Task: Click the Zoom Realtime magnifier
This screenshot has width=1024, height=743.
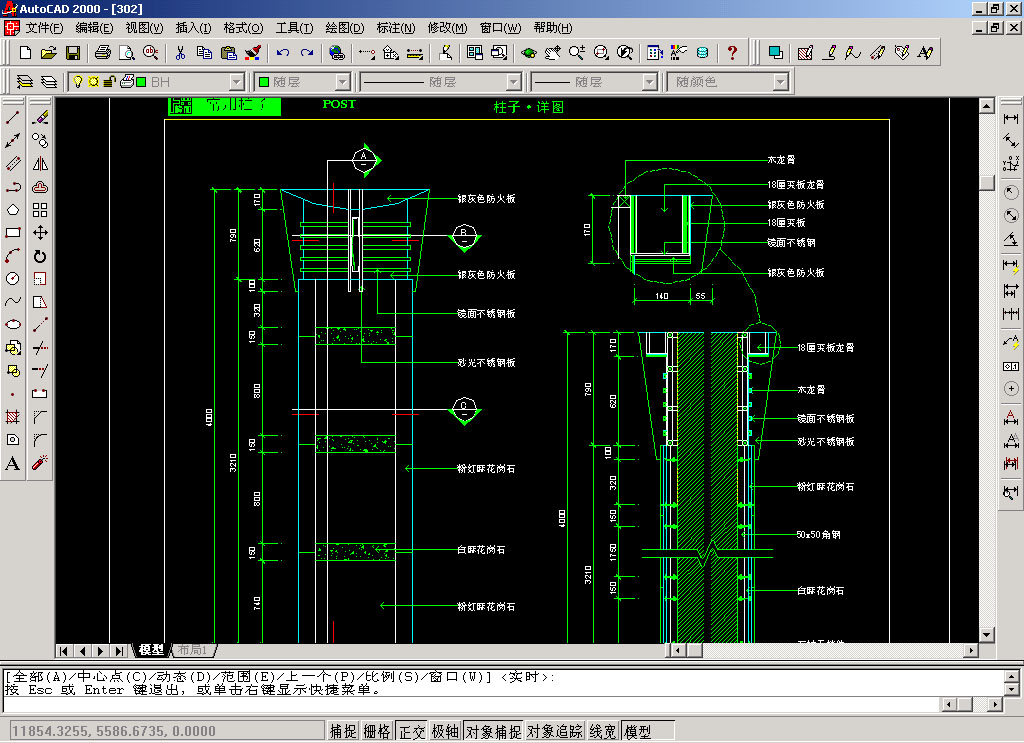Action: (577, 53)
